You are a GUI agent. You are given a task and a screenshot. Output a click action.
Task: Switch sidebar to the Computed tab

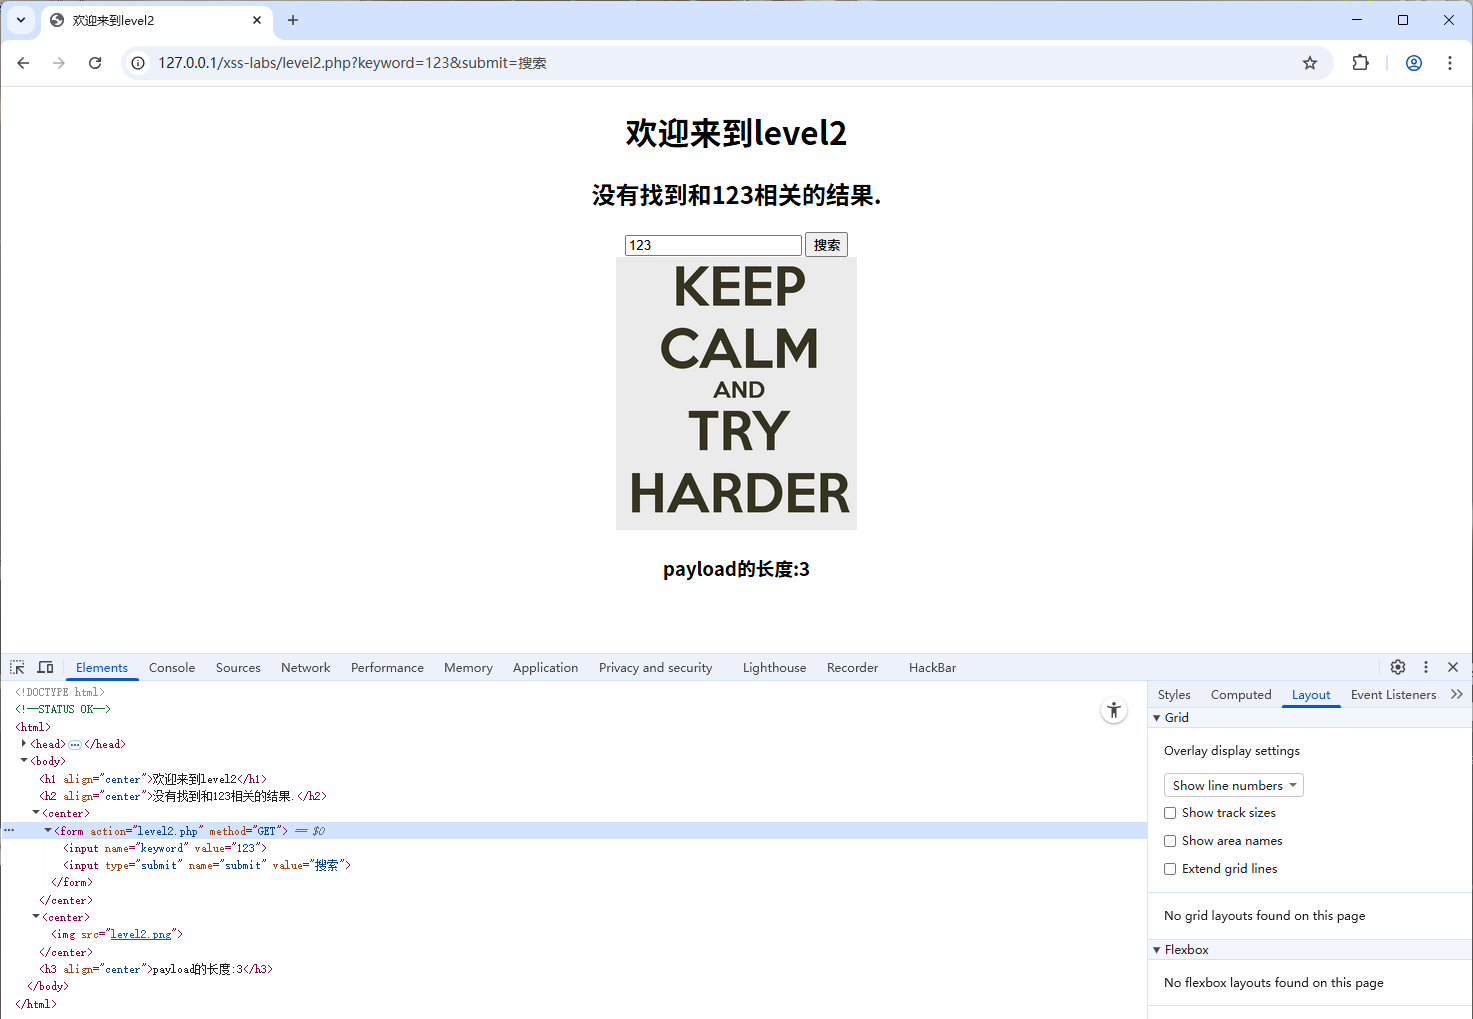tap(1241, 695)
